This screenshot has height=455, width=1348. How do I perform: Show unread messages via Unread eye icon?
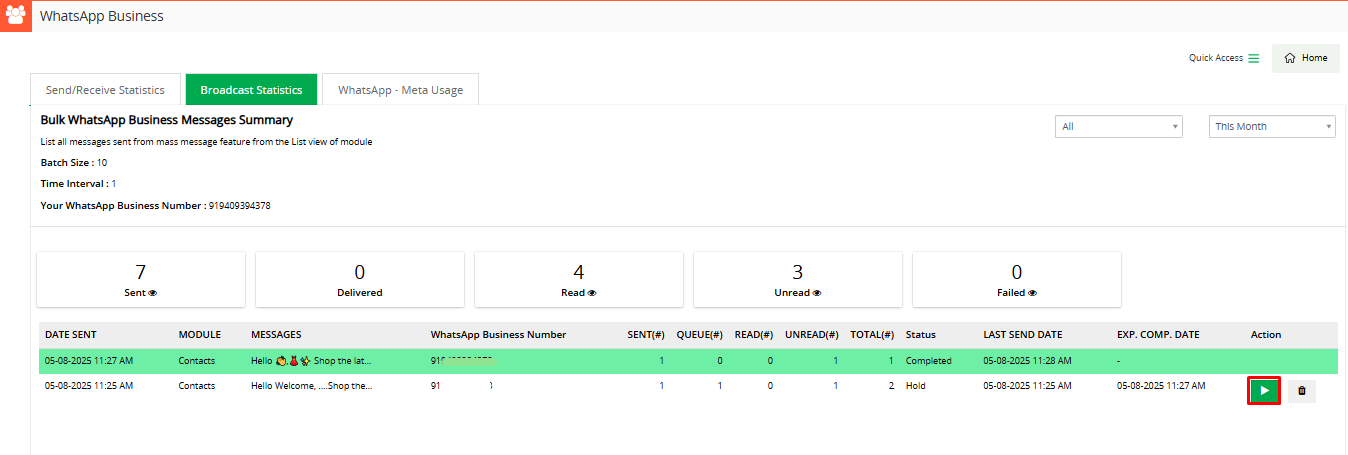pyautogui.click(x=817, y=294)
